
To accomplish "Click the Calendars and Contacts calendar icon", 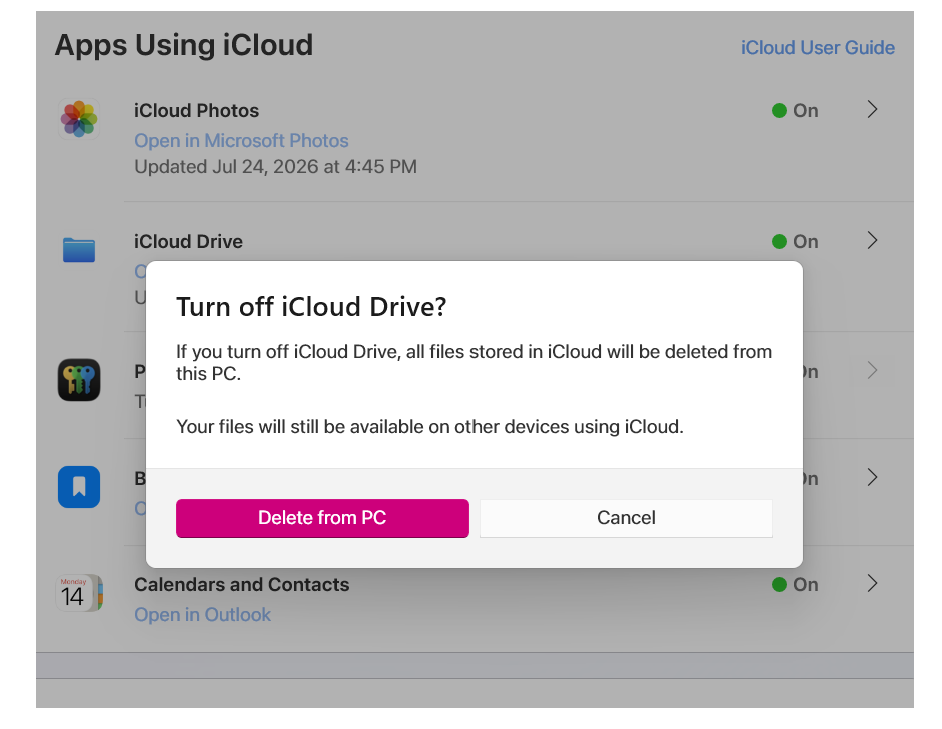I will (x=79, y=593).
